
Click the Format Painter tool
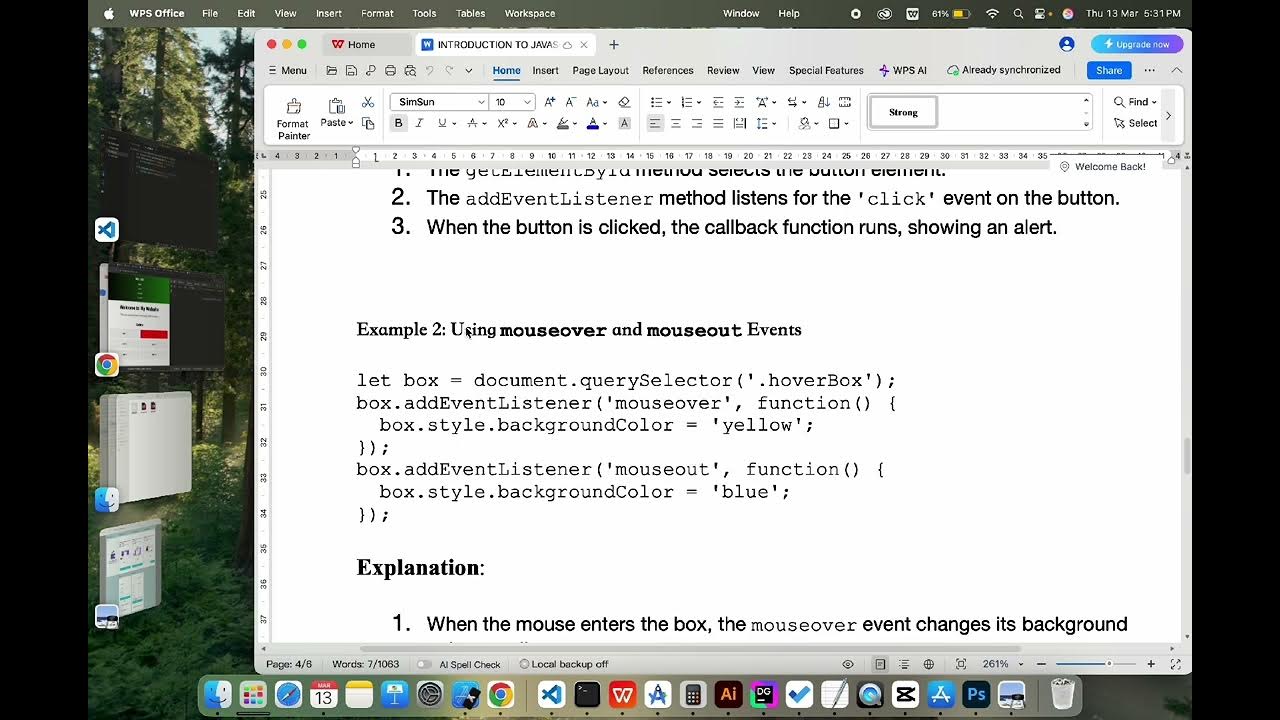point(293,118)
